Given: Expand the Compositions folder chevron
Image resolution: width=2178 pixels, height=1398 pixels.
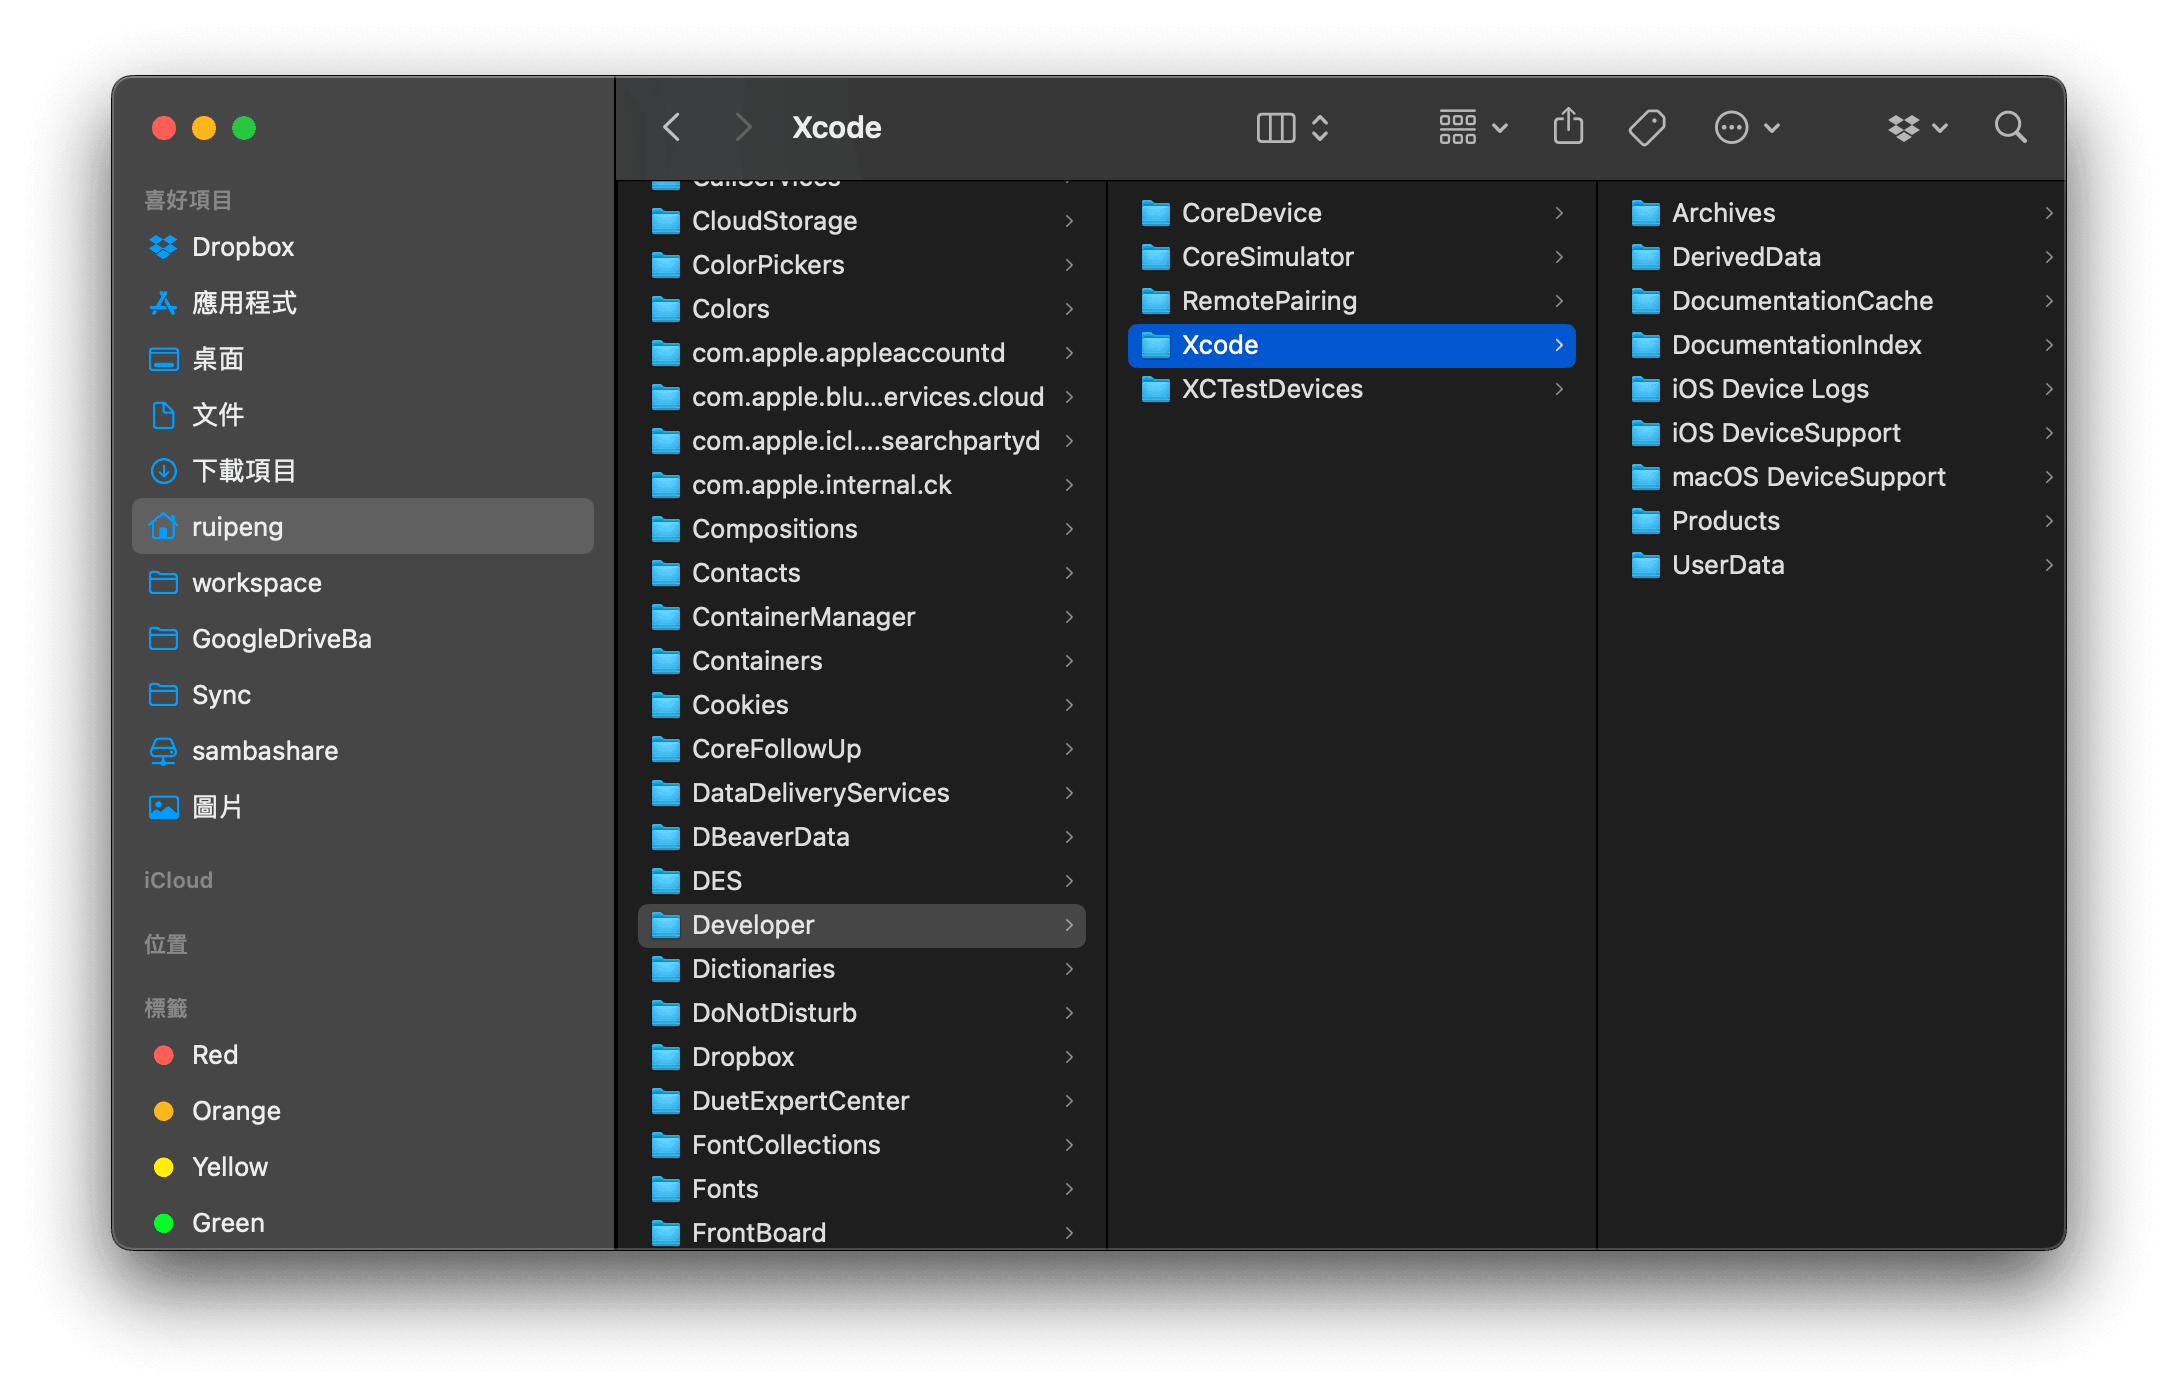Looking at the screenshot, I should pos(1069,529).
